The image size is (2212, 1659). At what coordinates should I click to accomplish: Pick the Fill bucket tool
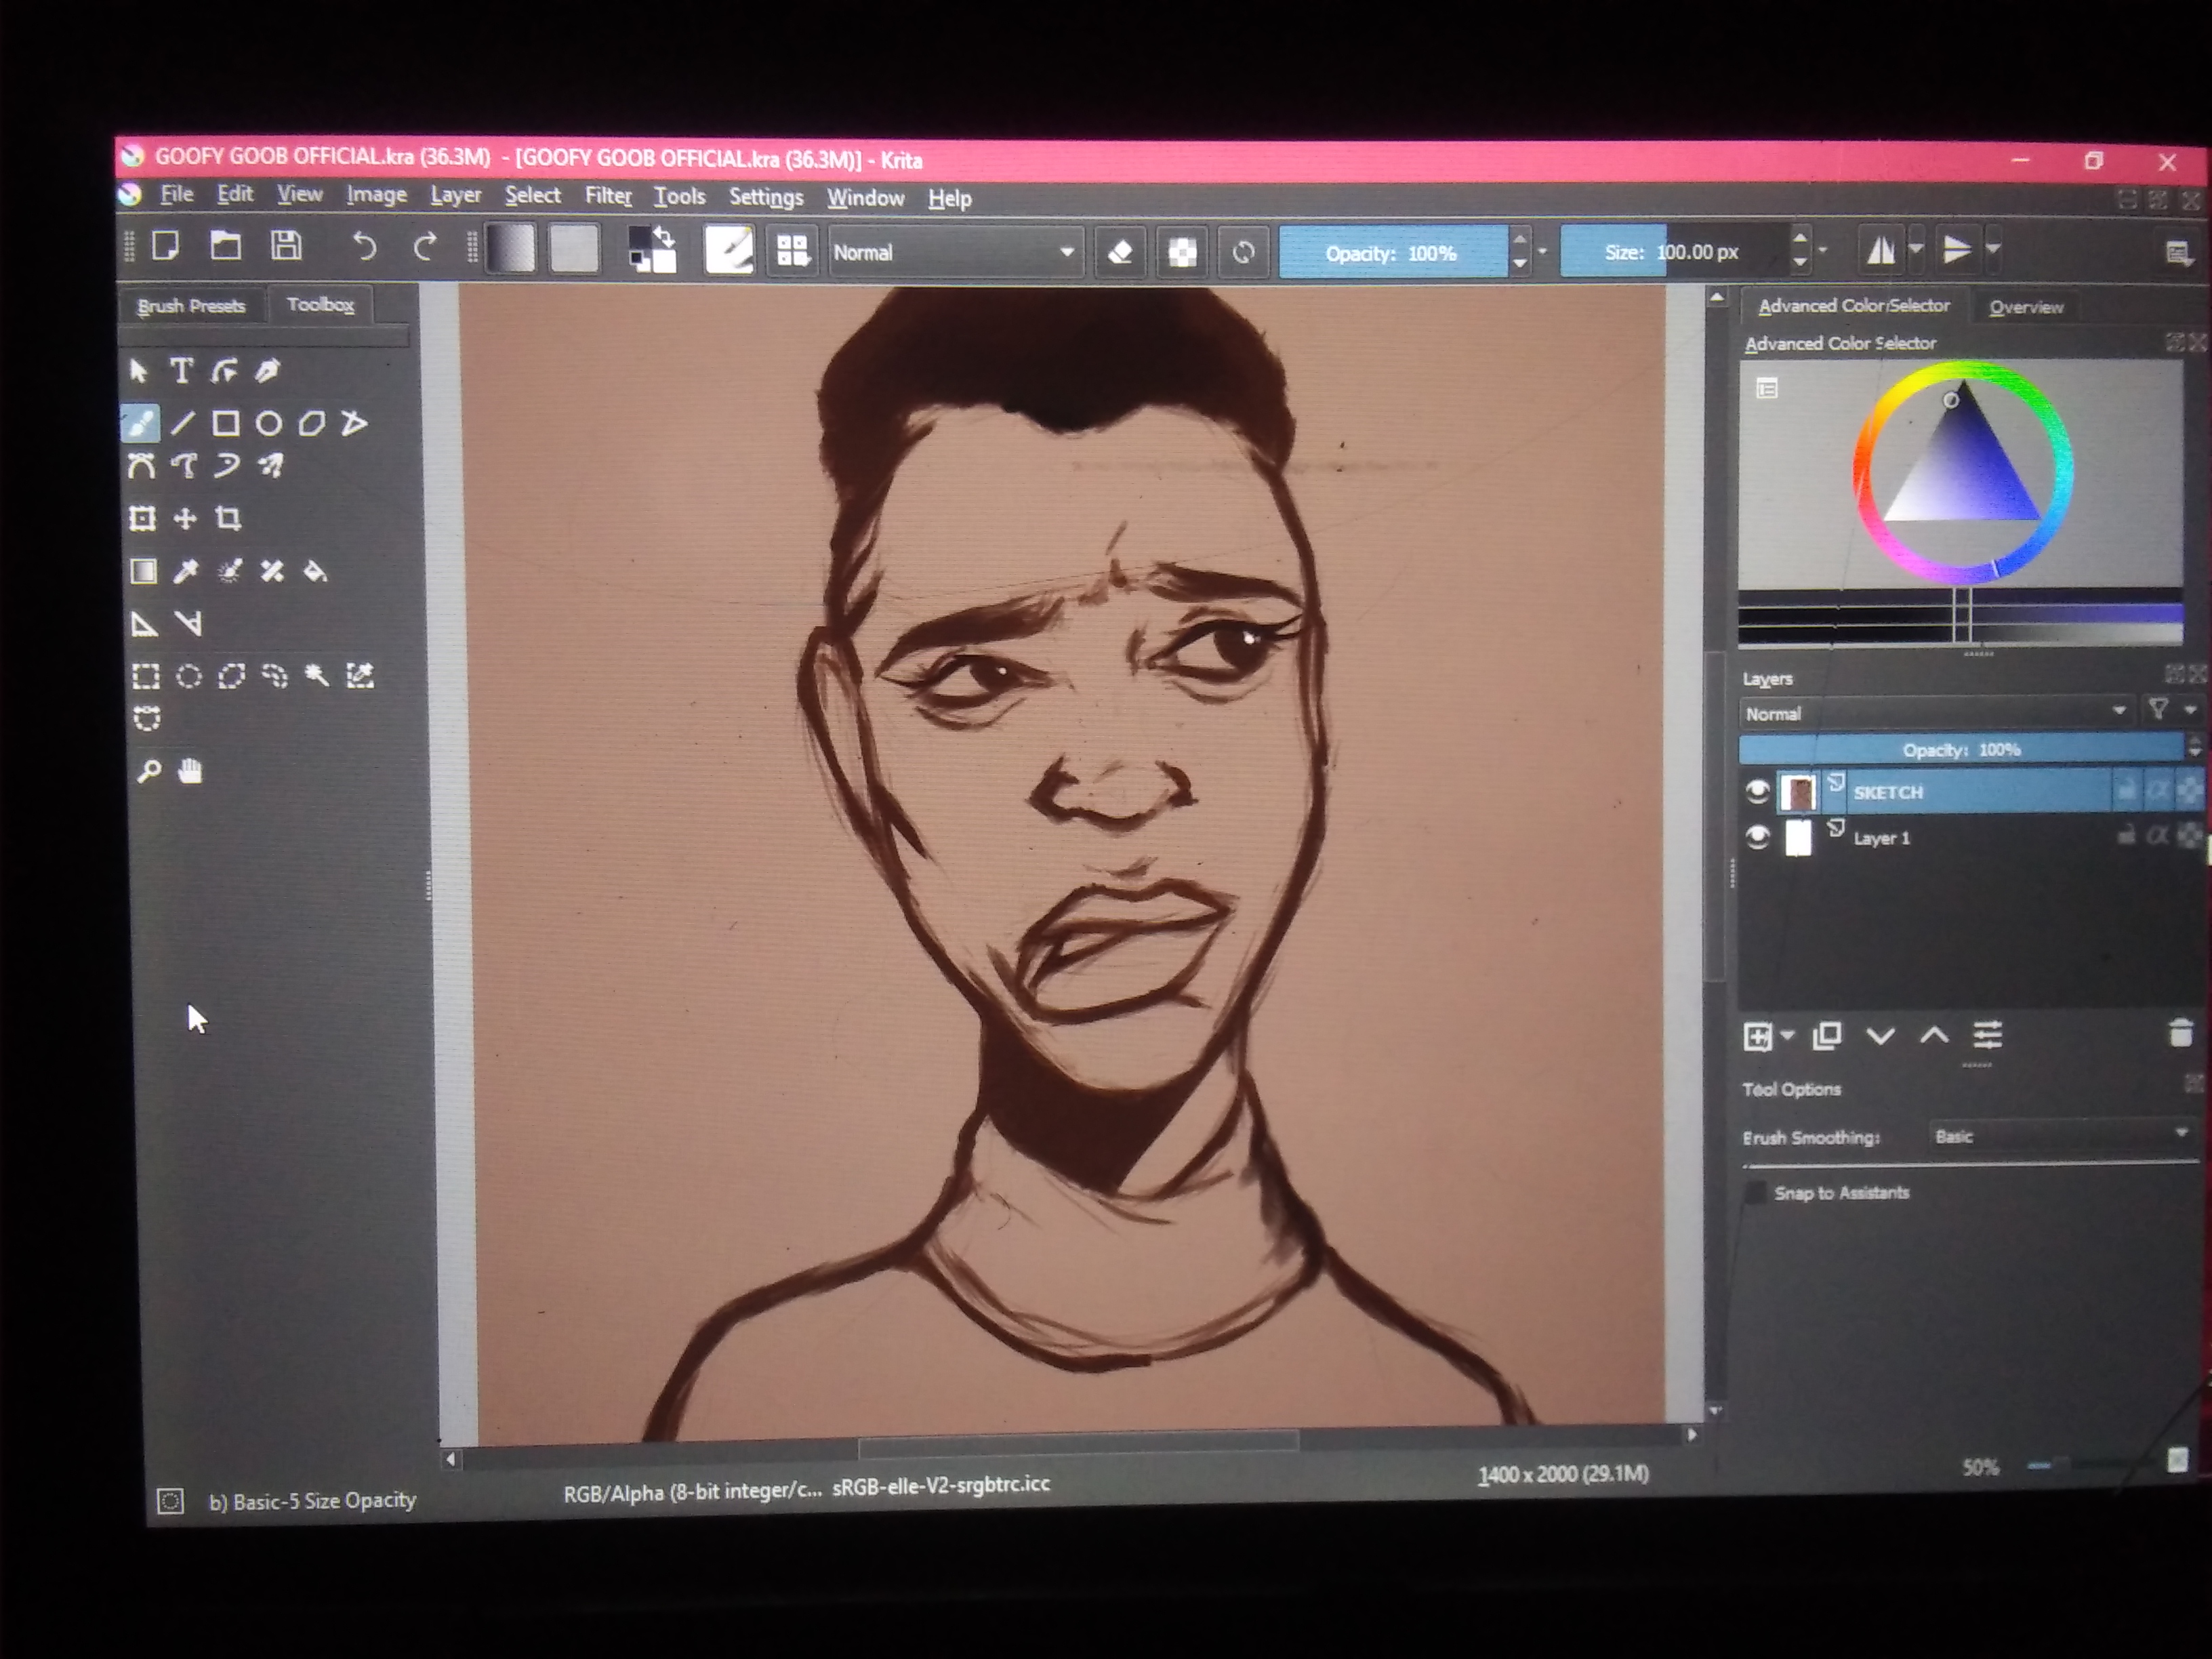coord(315,571)
